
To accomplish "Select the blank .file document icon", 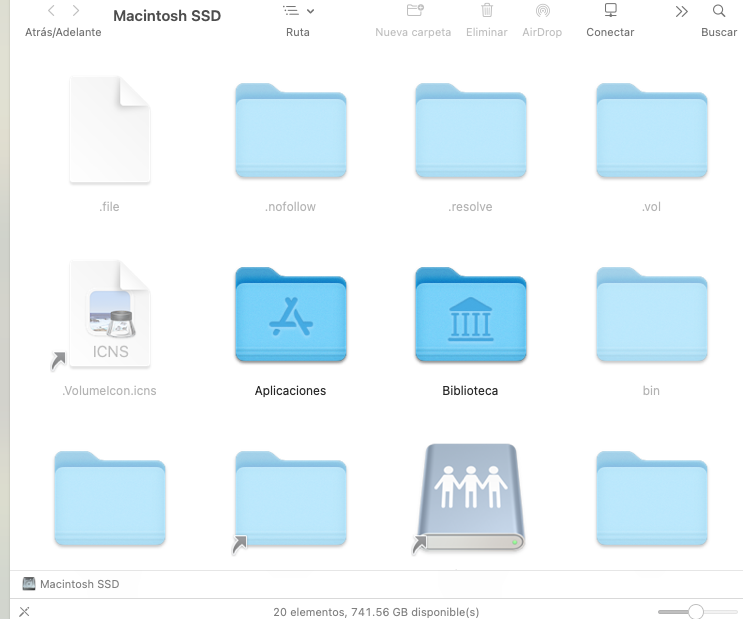I will [110, 130].
